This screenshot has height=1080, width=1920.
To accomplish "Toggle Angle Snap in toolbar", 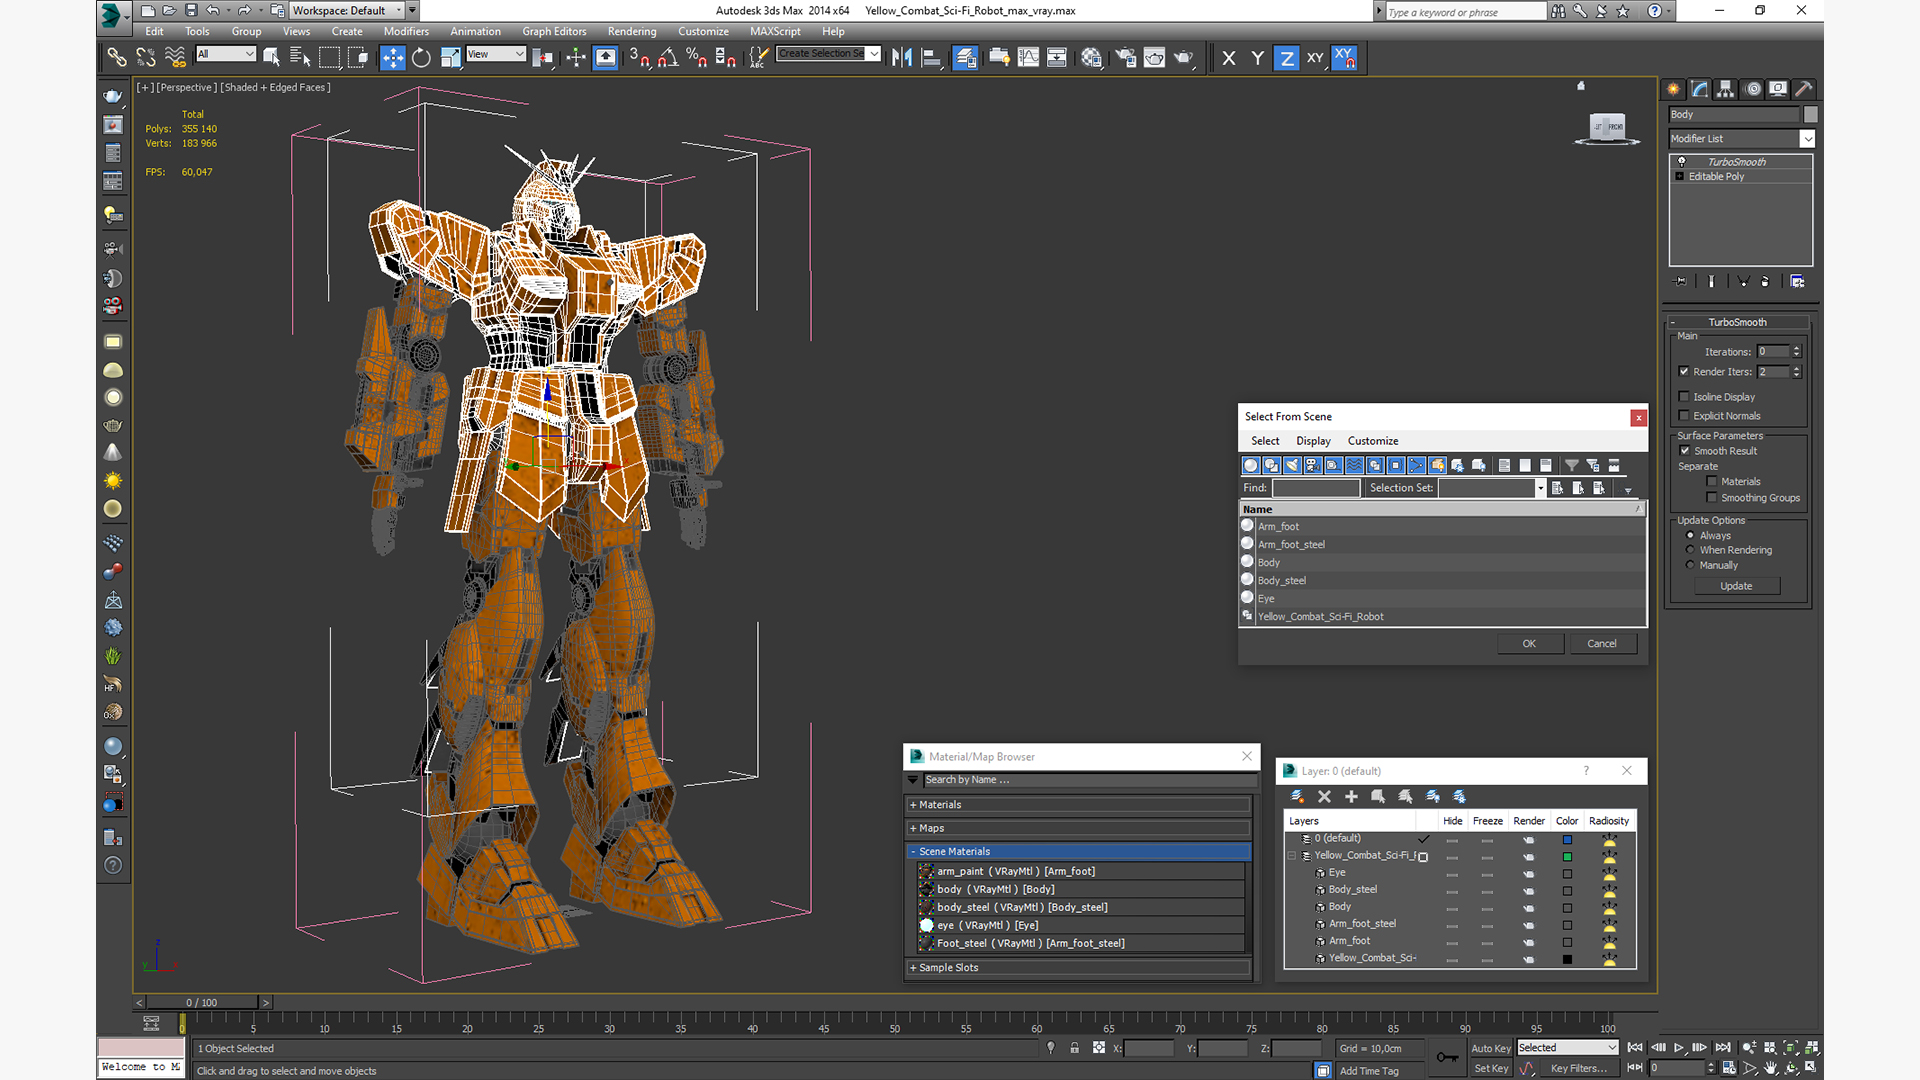I will click(x=668, y=58).
